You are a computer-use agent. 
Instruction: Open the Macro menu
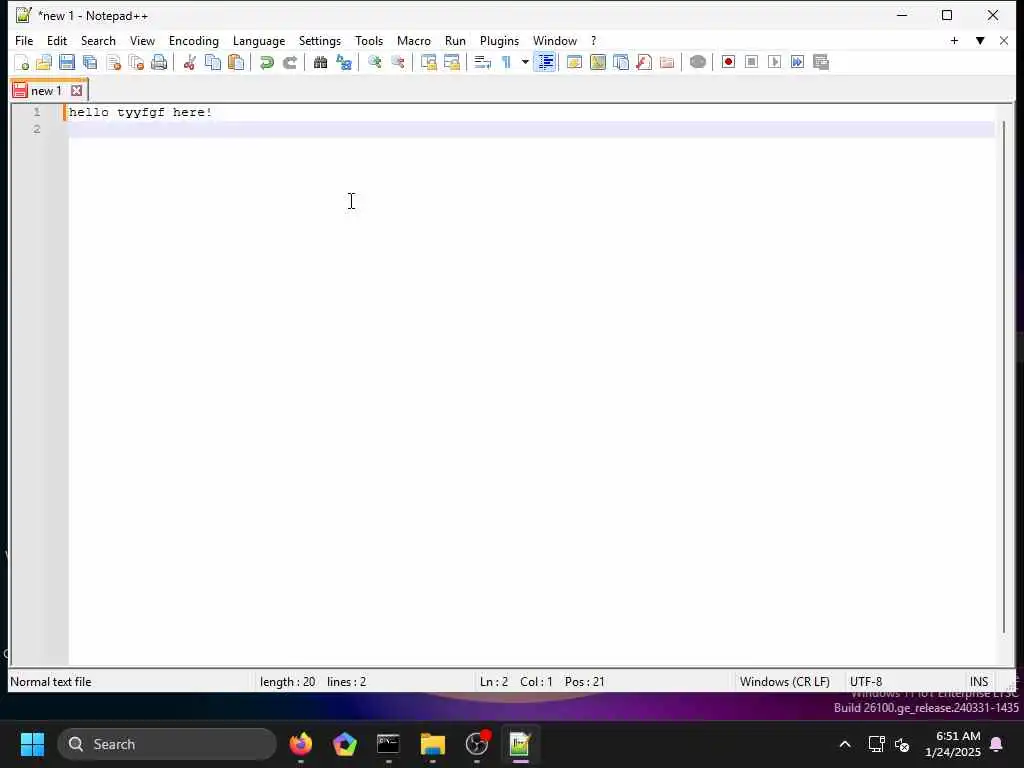coord(413,40)
